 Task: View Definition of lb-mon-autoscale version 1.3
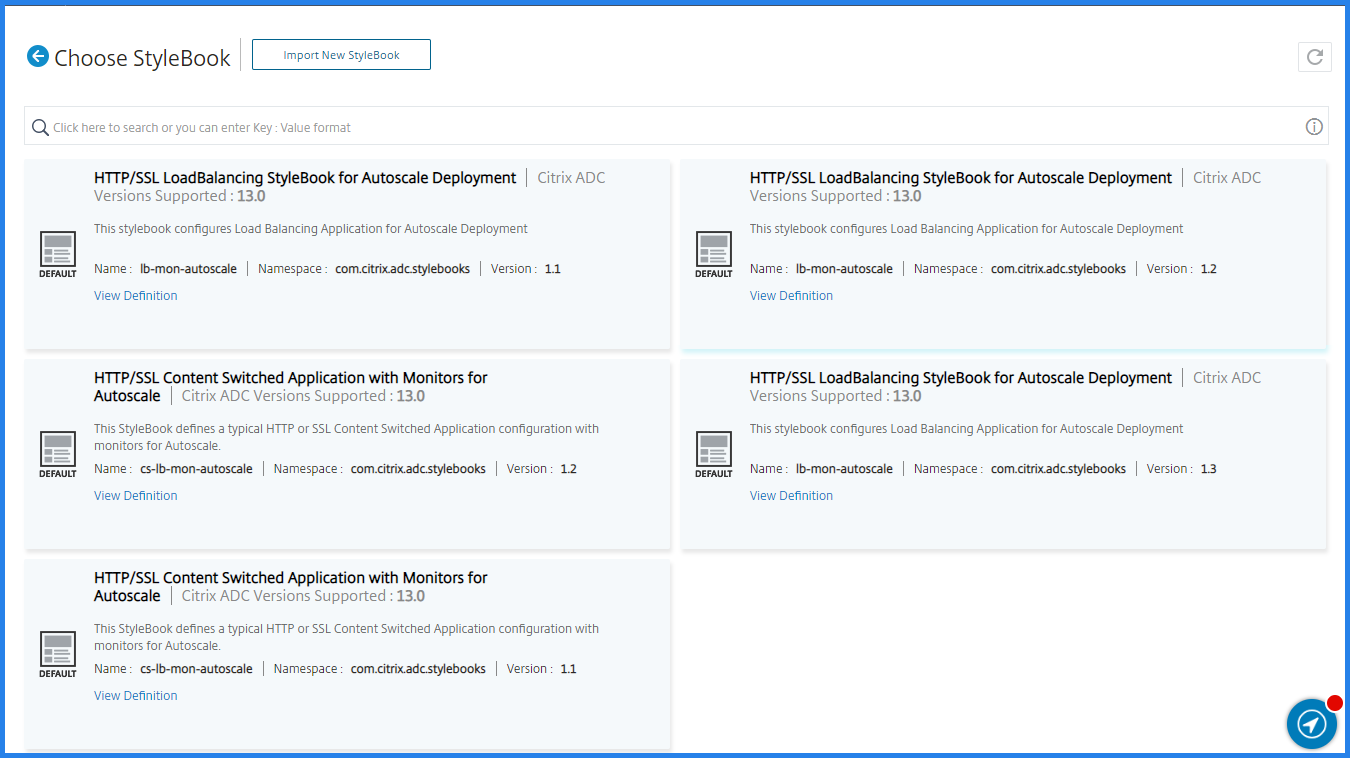click(x=791, y=496)
